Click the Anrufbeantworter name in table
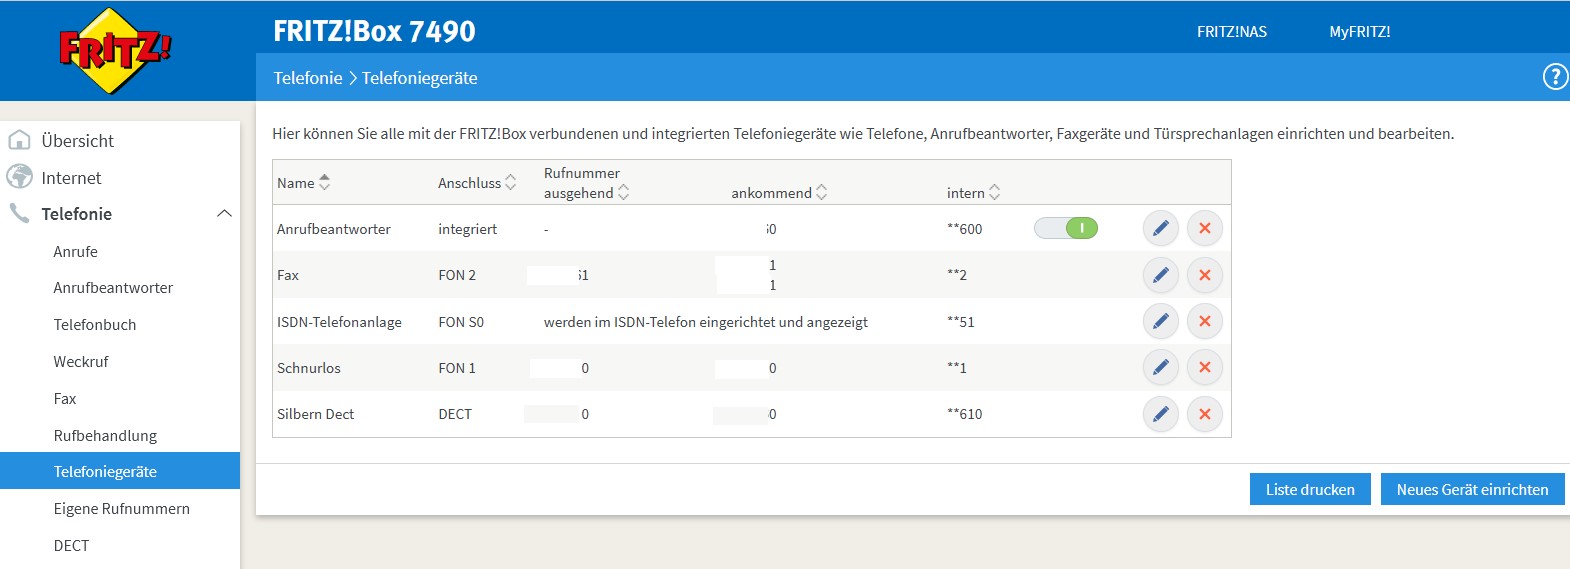Image resolution: width=1570 pixels, height=569 pixels. 334,229
